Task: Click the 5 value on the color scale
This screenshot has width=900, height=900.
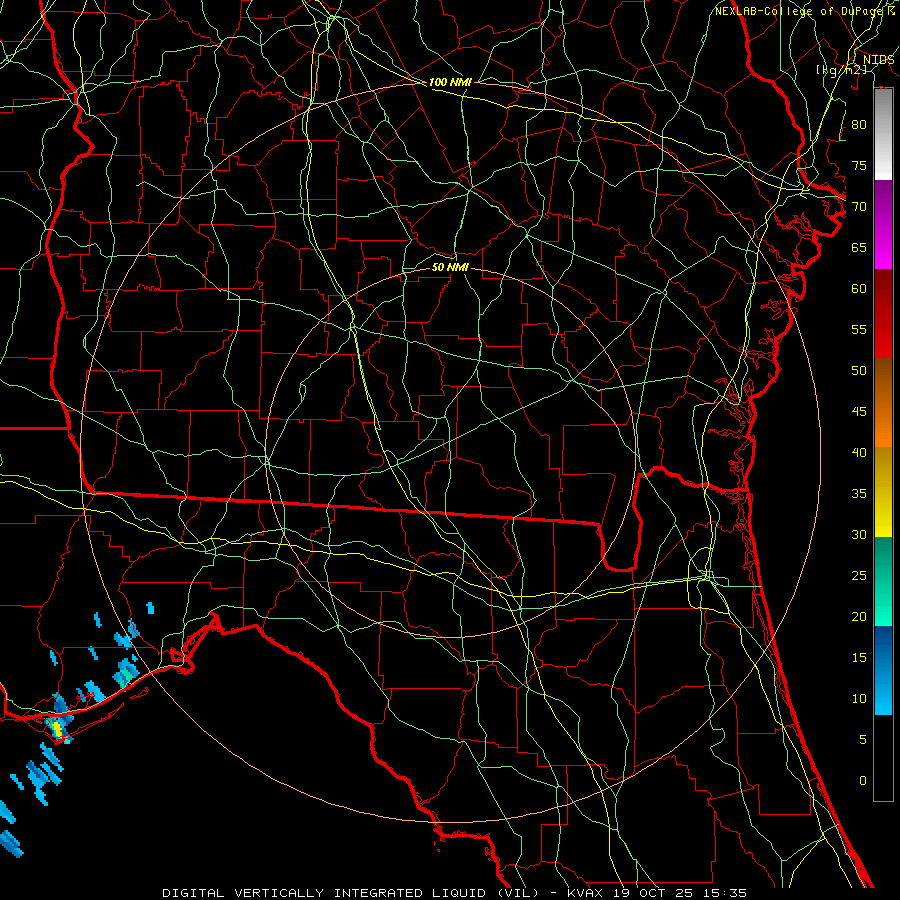Action: click(863, 739)
